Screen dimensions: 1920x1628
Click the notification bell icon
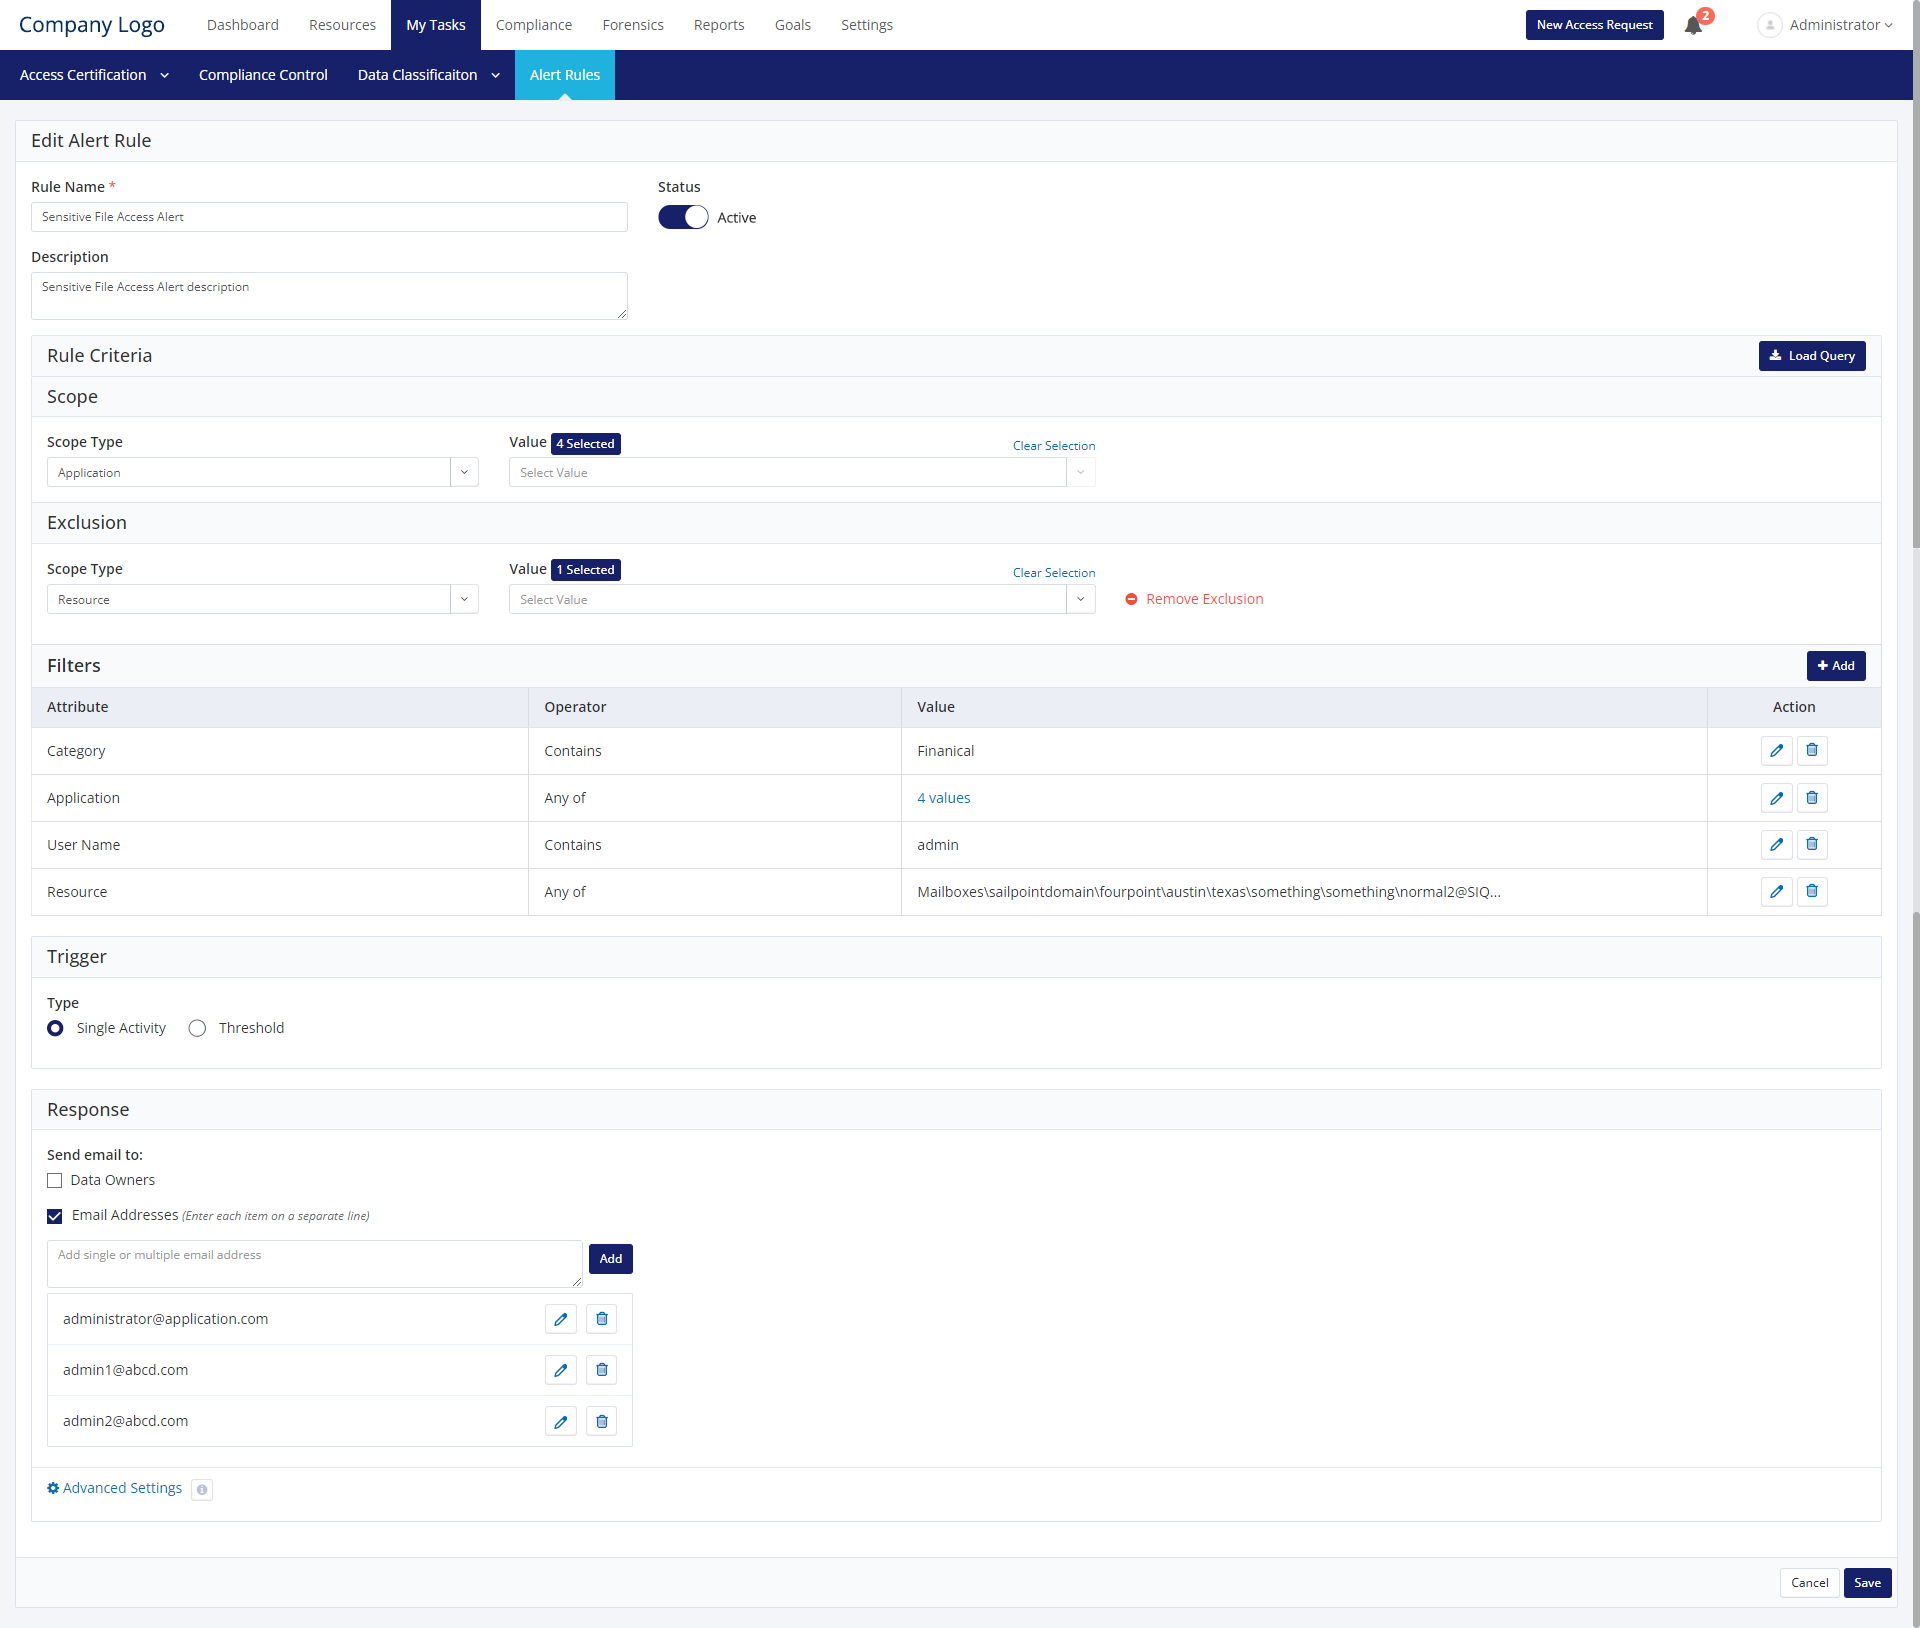point(1693,25)
